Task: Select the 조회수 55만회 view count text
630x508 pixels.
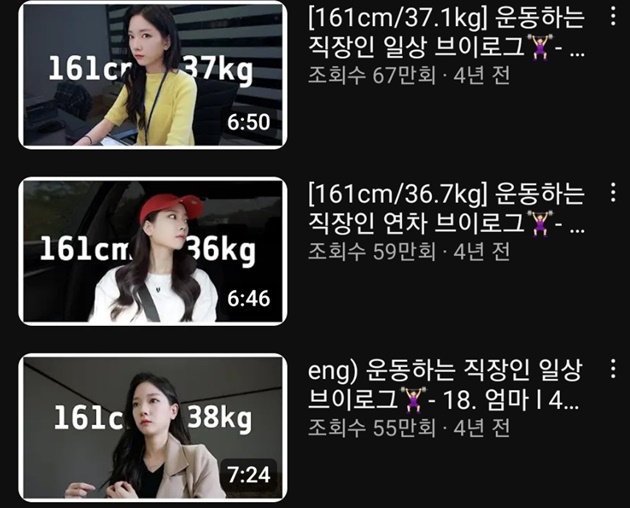Action: [372, 428]
